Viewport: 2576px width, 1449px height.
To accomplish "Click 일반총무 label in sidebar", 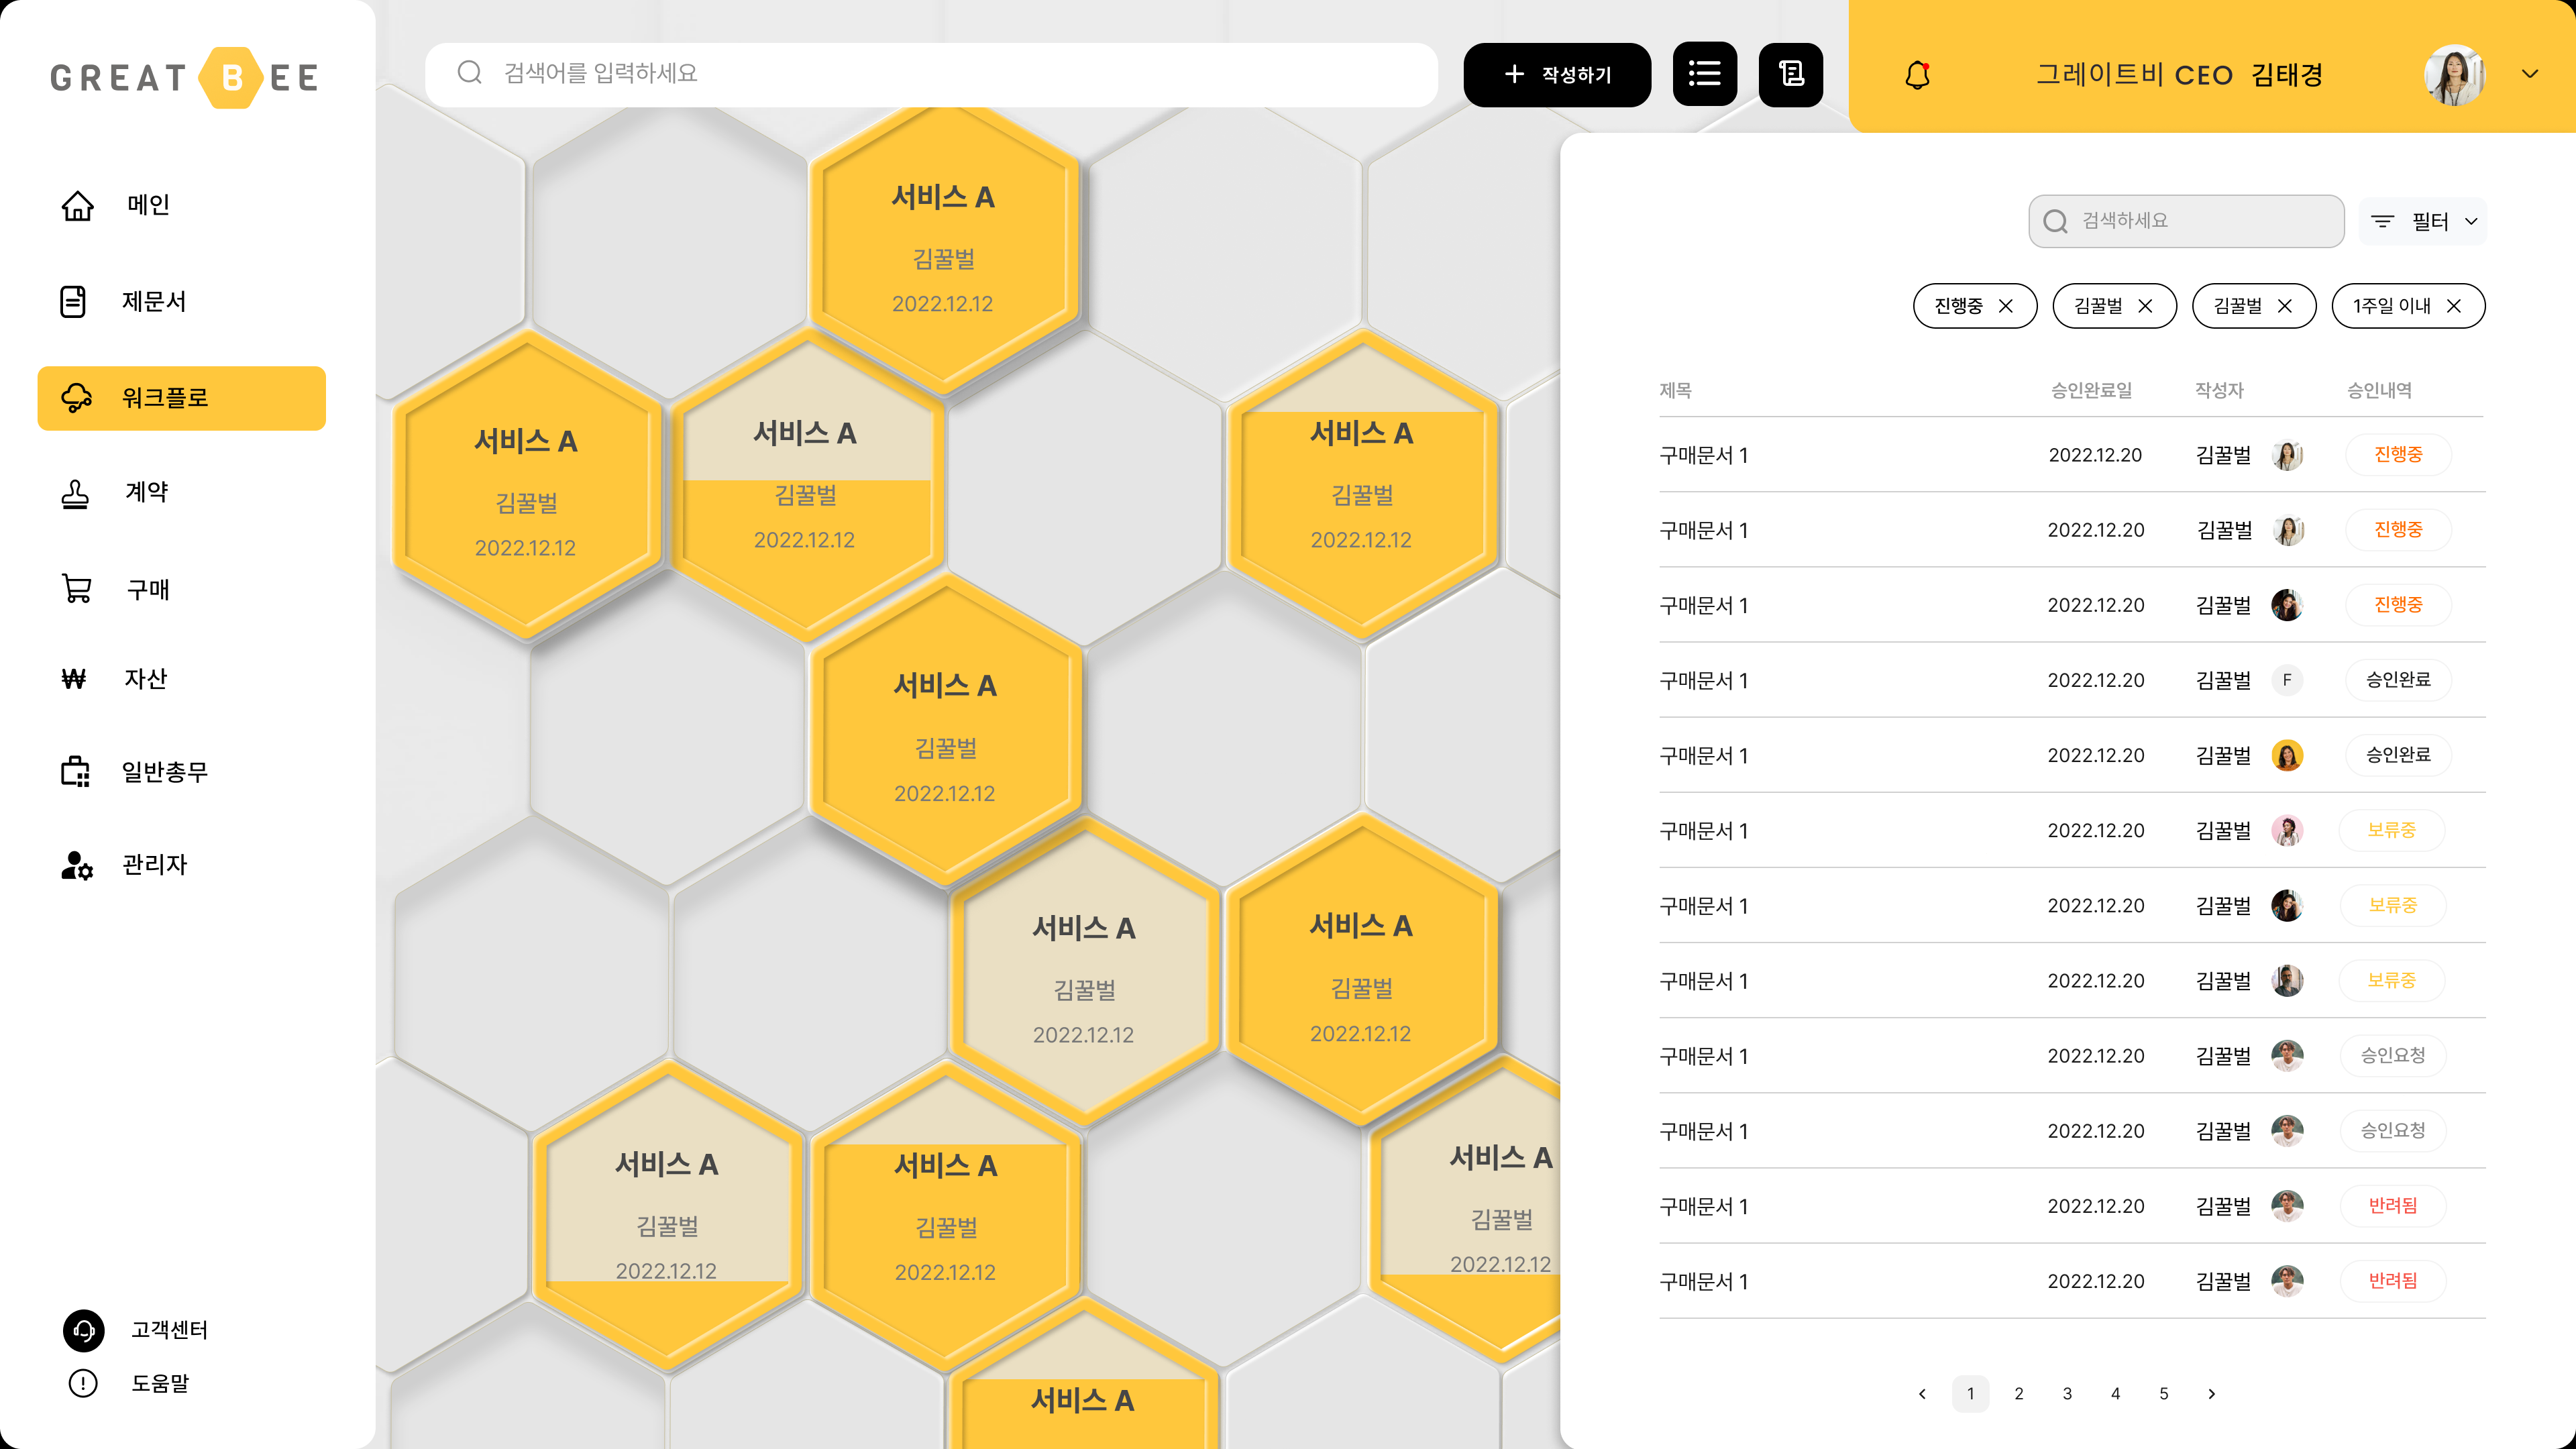I will tap(165, 772).
